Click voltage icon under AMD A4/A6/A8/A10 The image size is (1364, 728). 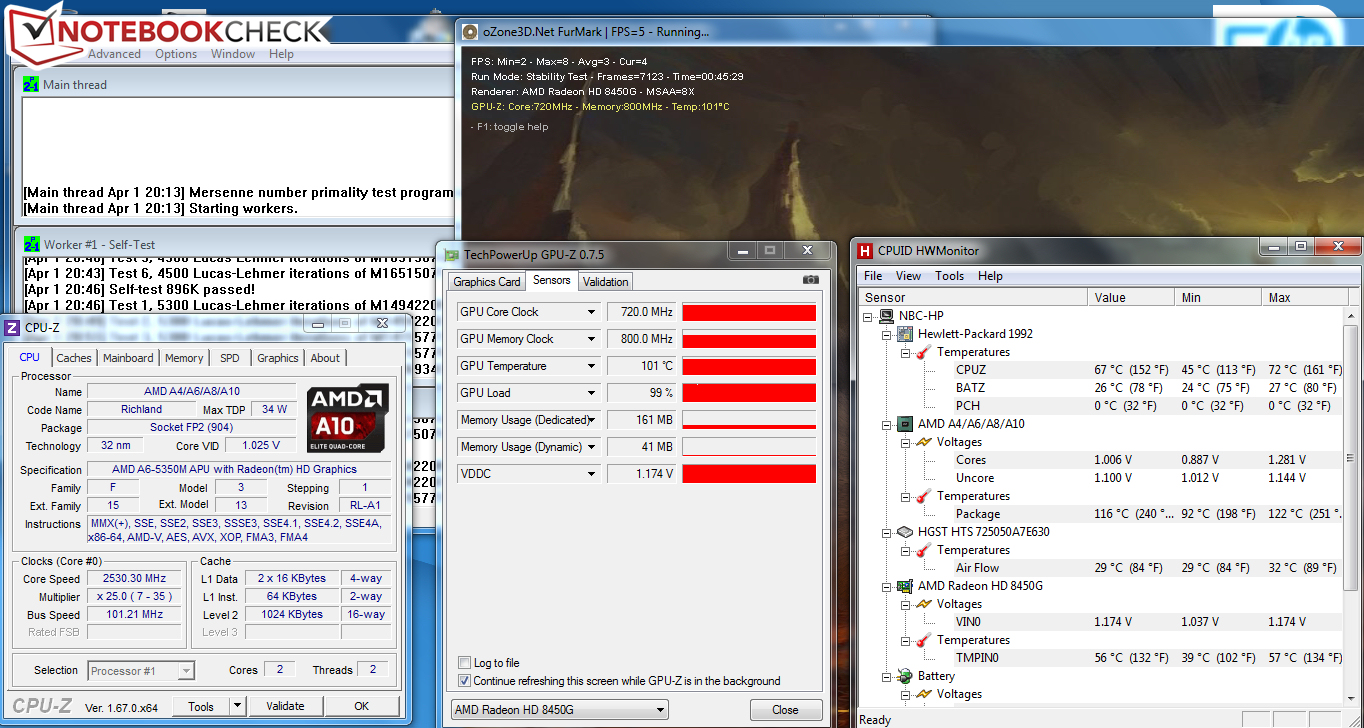coord(923,442)
